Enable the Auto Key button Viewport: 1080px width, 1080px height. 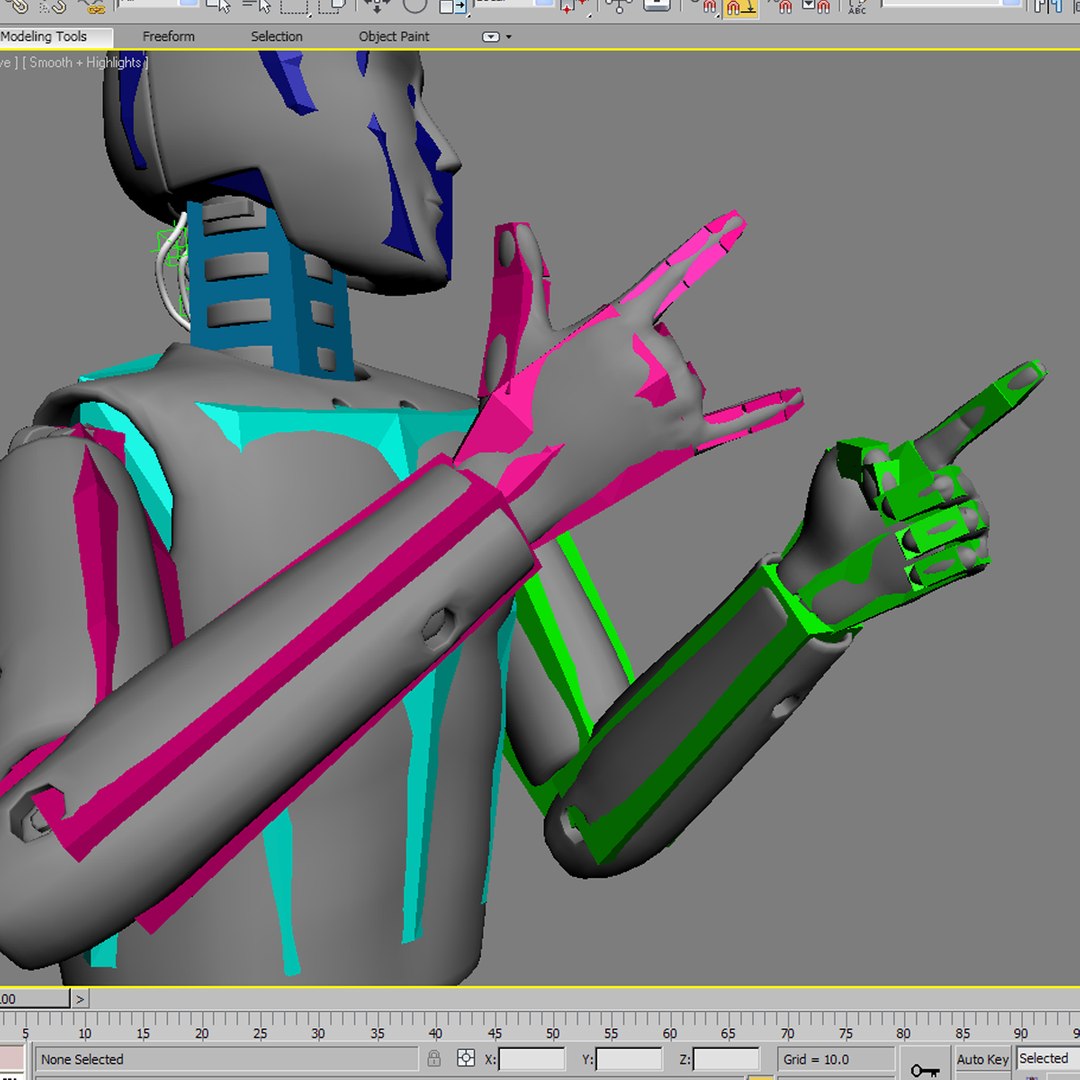coord(982,1059)
